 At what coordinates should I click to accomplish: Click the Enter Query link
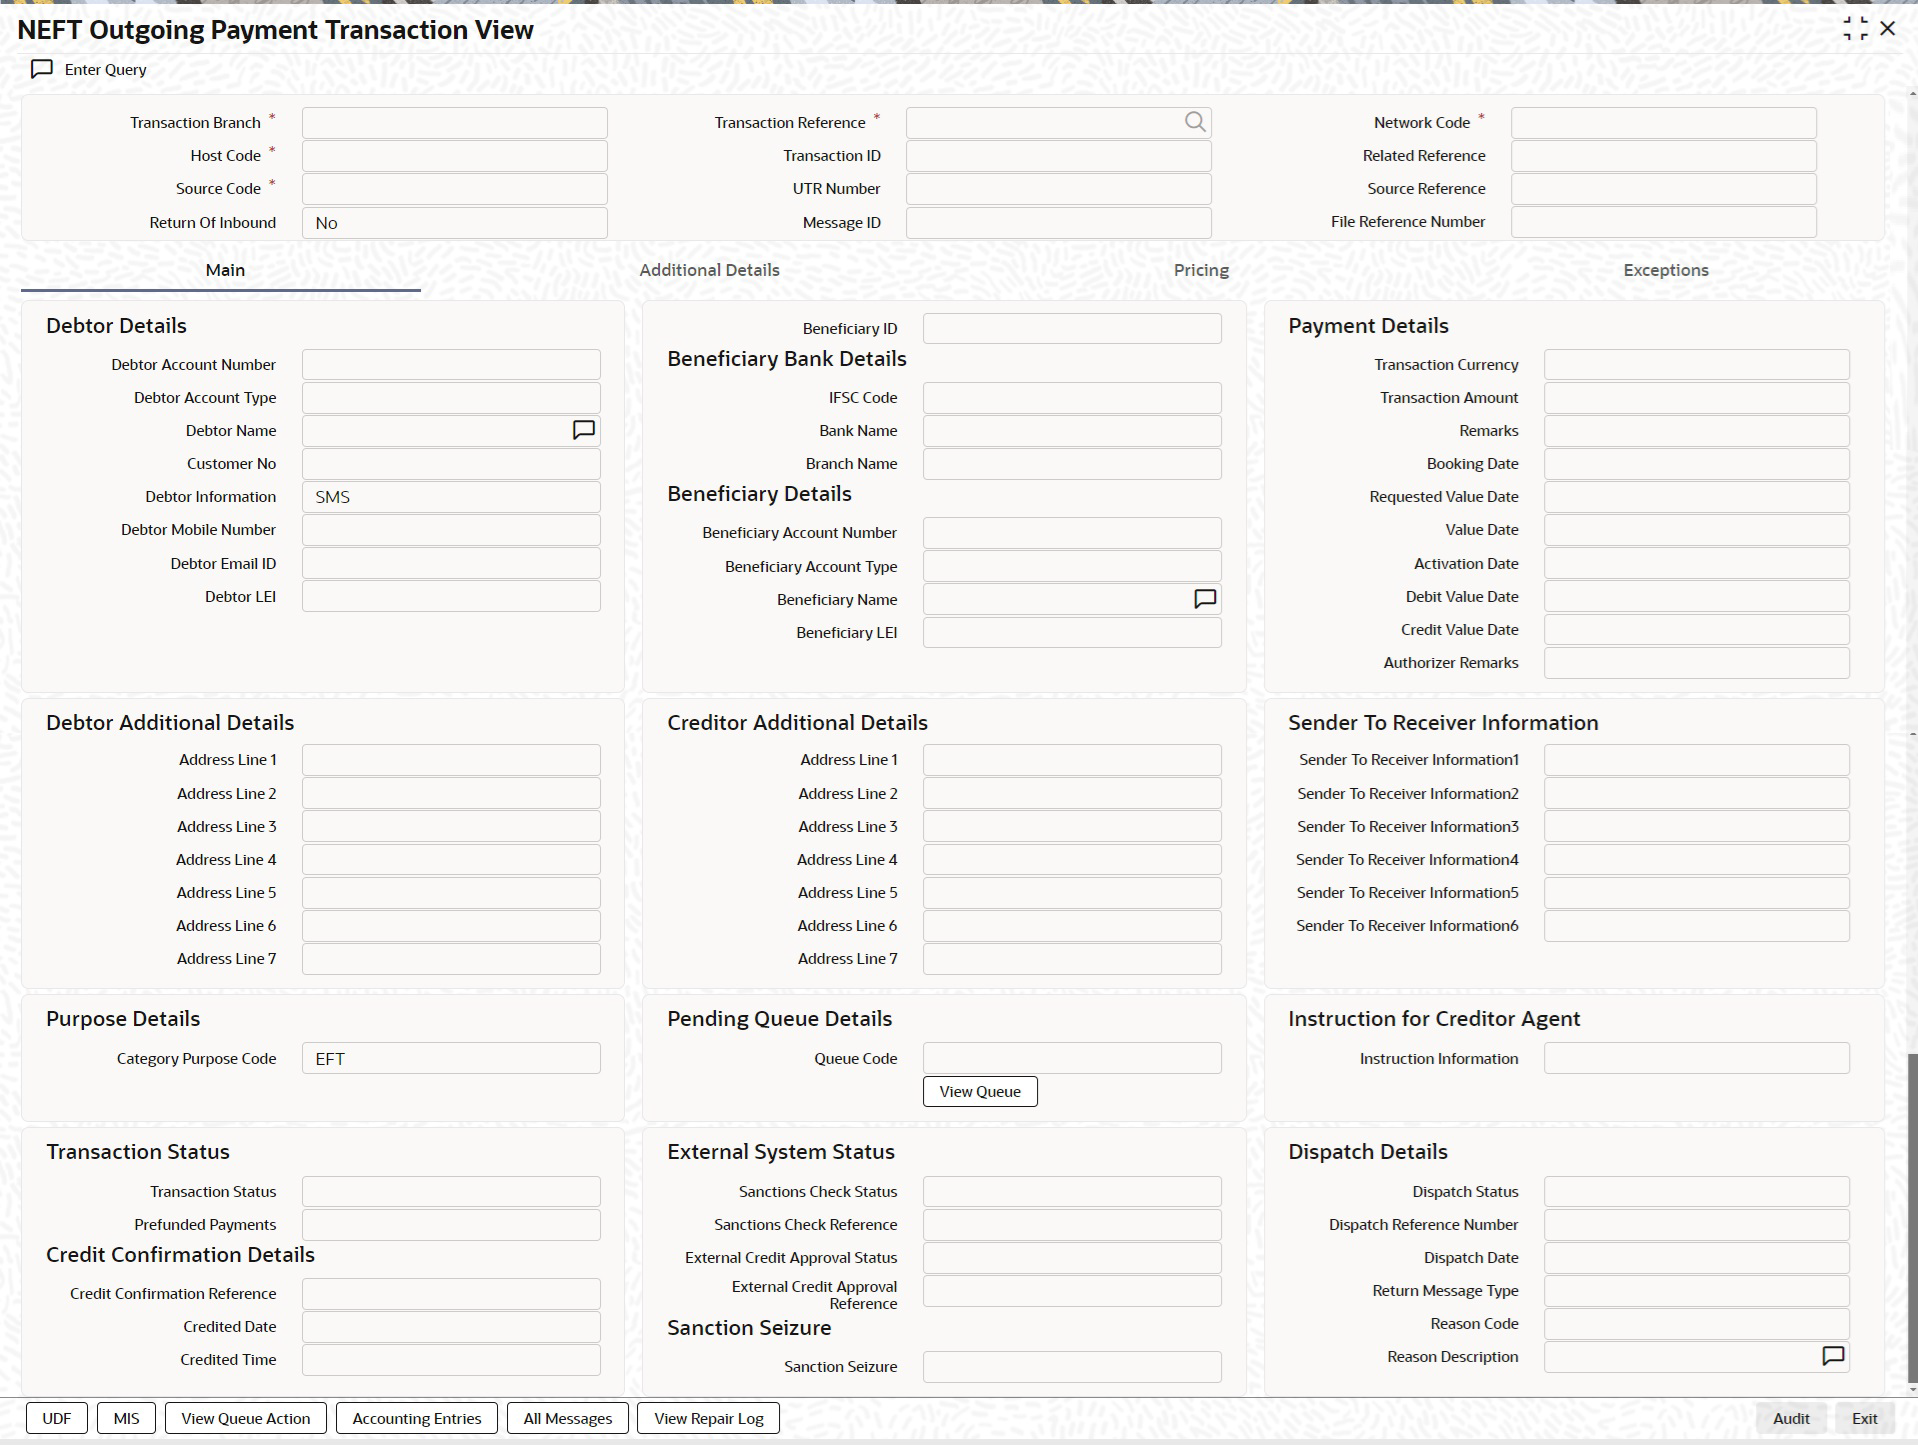tap(105, 70)
